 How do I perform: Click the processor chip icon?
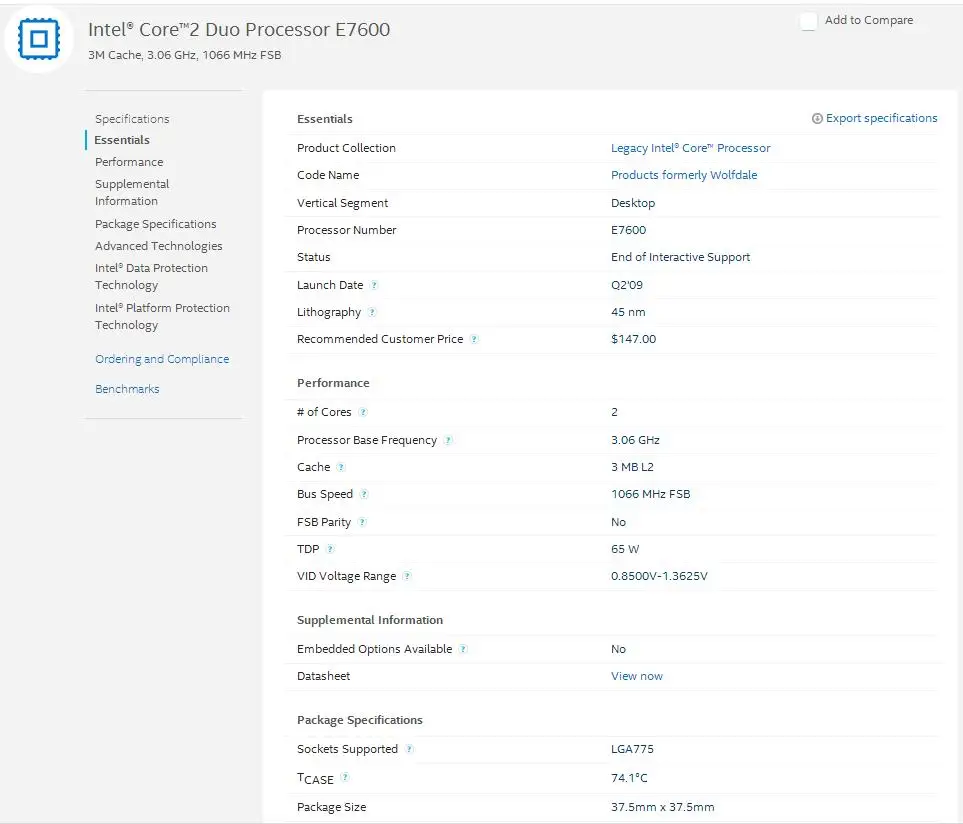pos(39,39)
